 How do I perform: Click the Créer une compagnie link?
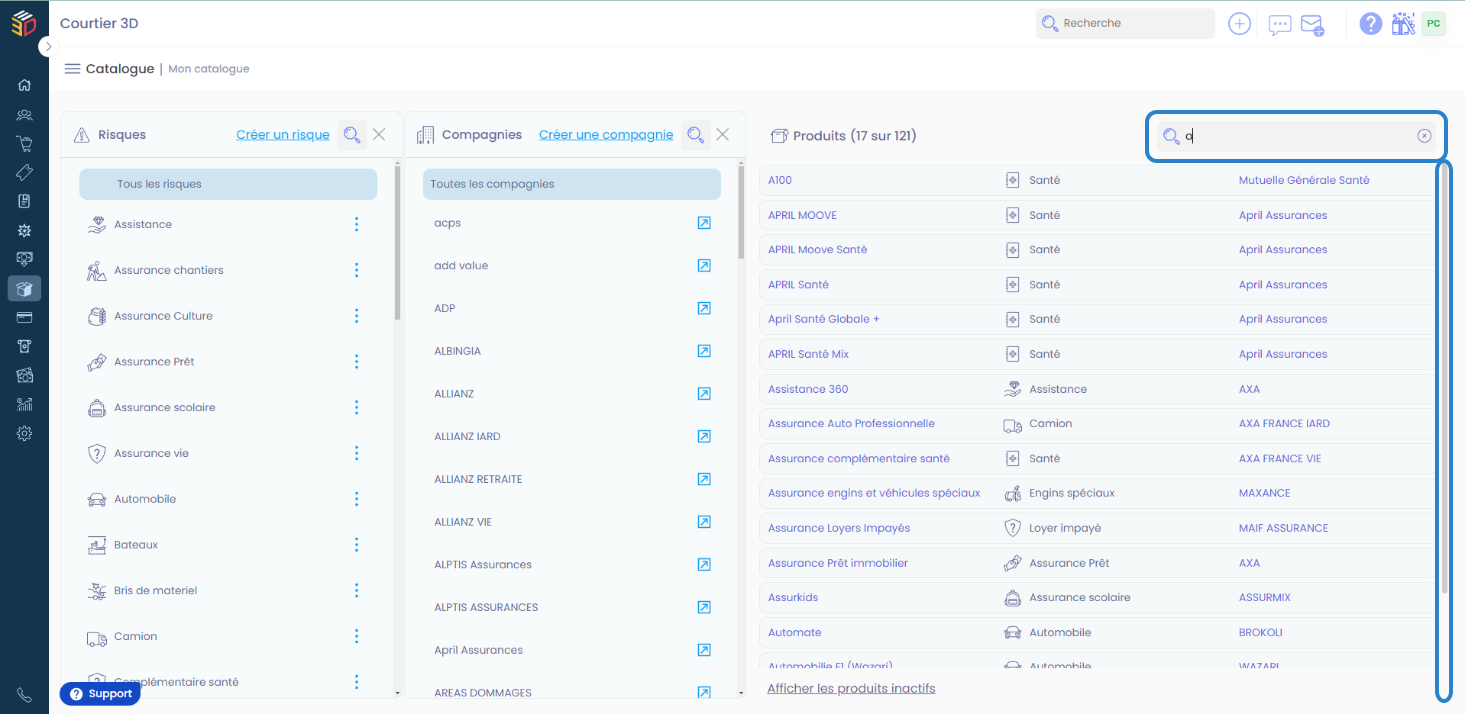pos(606,135)
